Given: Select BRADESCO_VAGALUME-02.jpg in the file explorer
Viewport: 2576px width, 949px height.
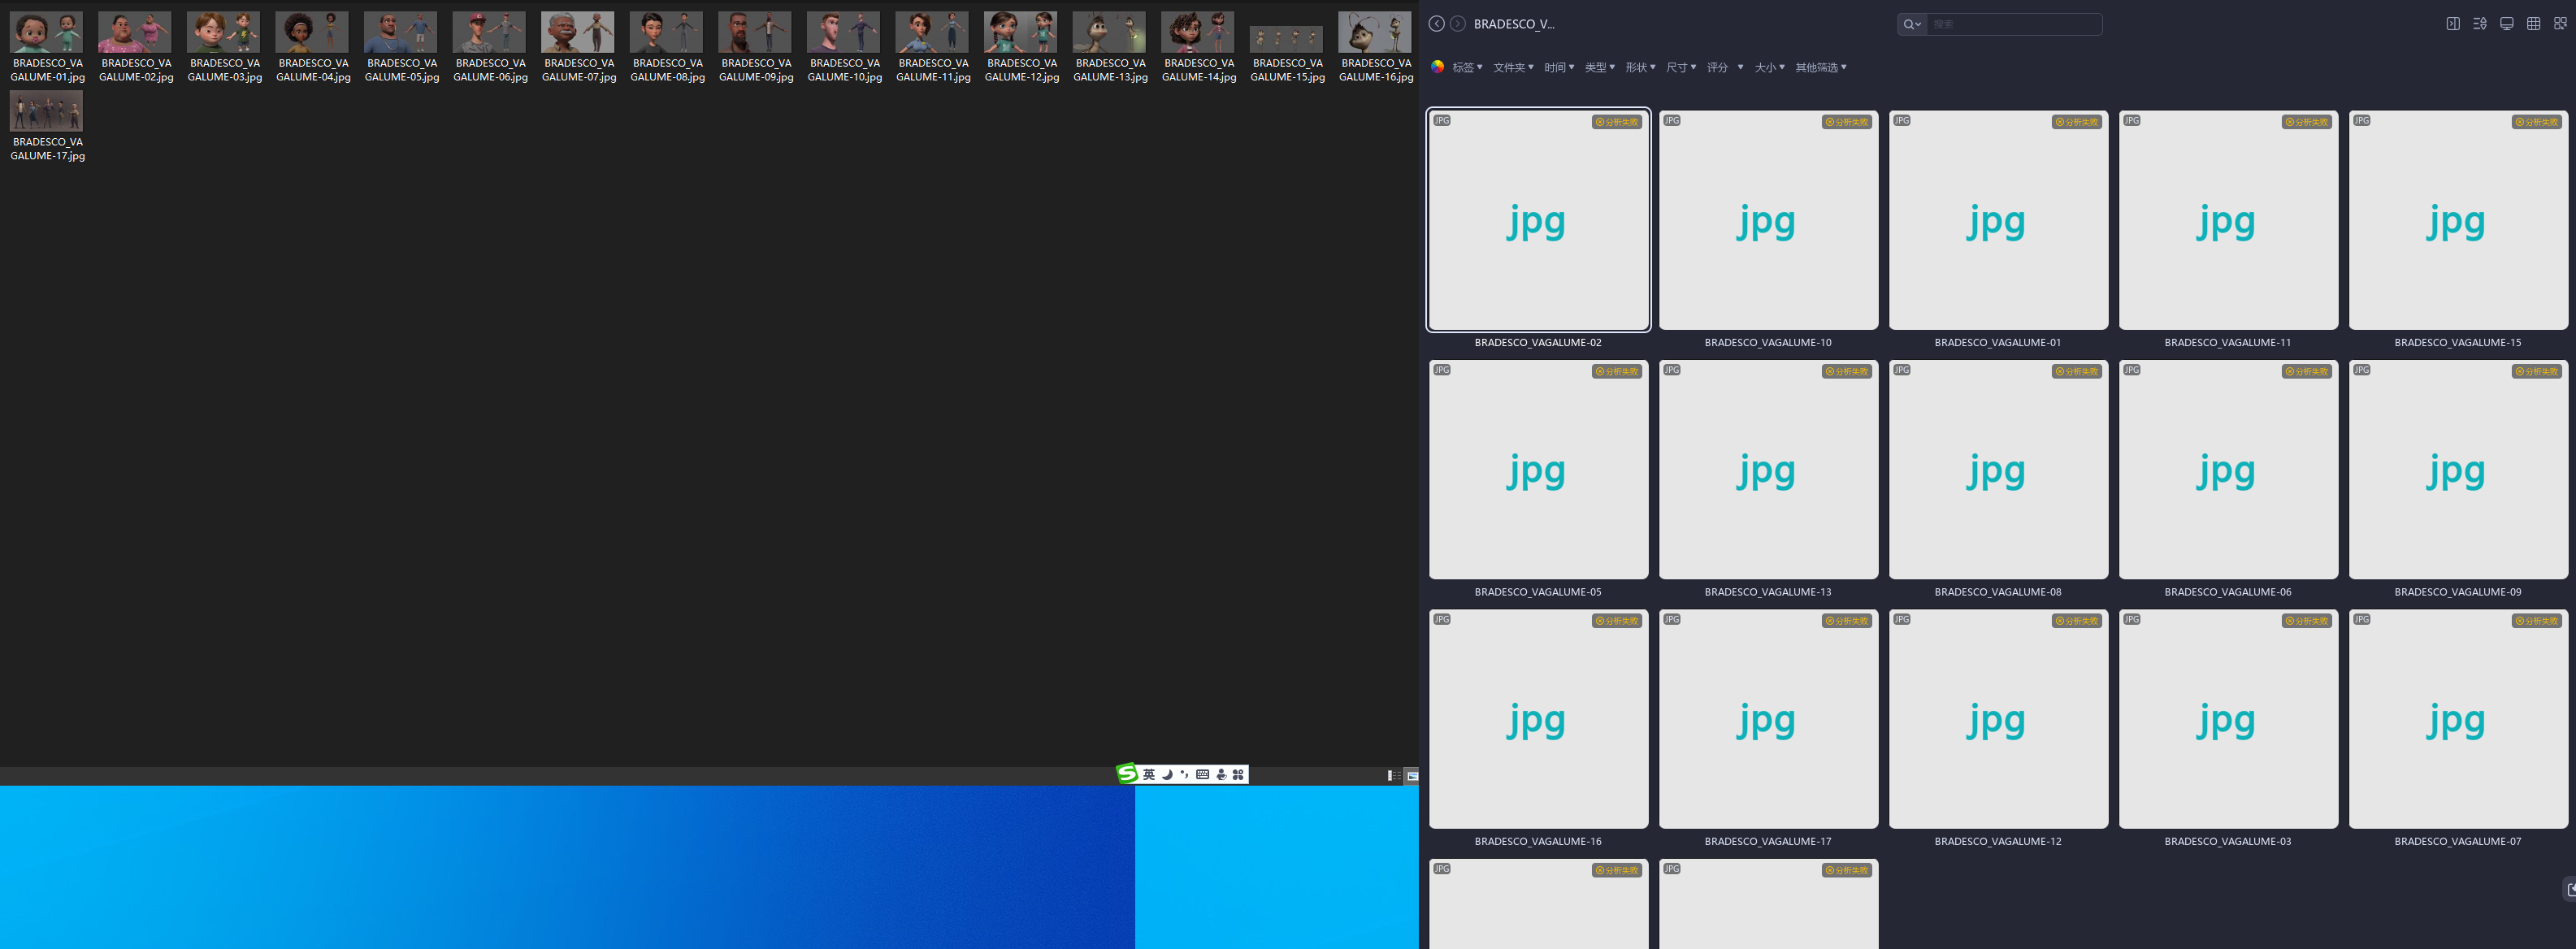Looking at the screenshot, I should pyautogui.click(x=136, y=47).
